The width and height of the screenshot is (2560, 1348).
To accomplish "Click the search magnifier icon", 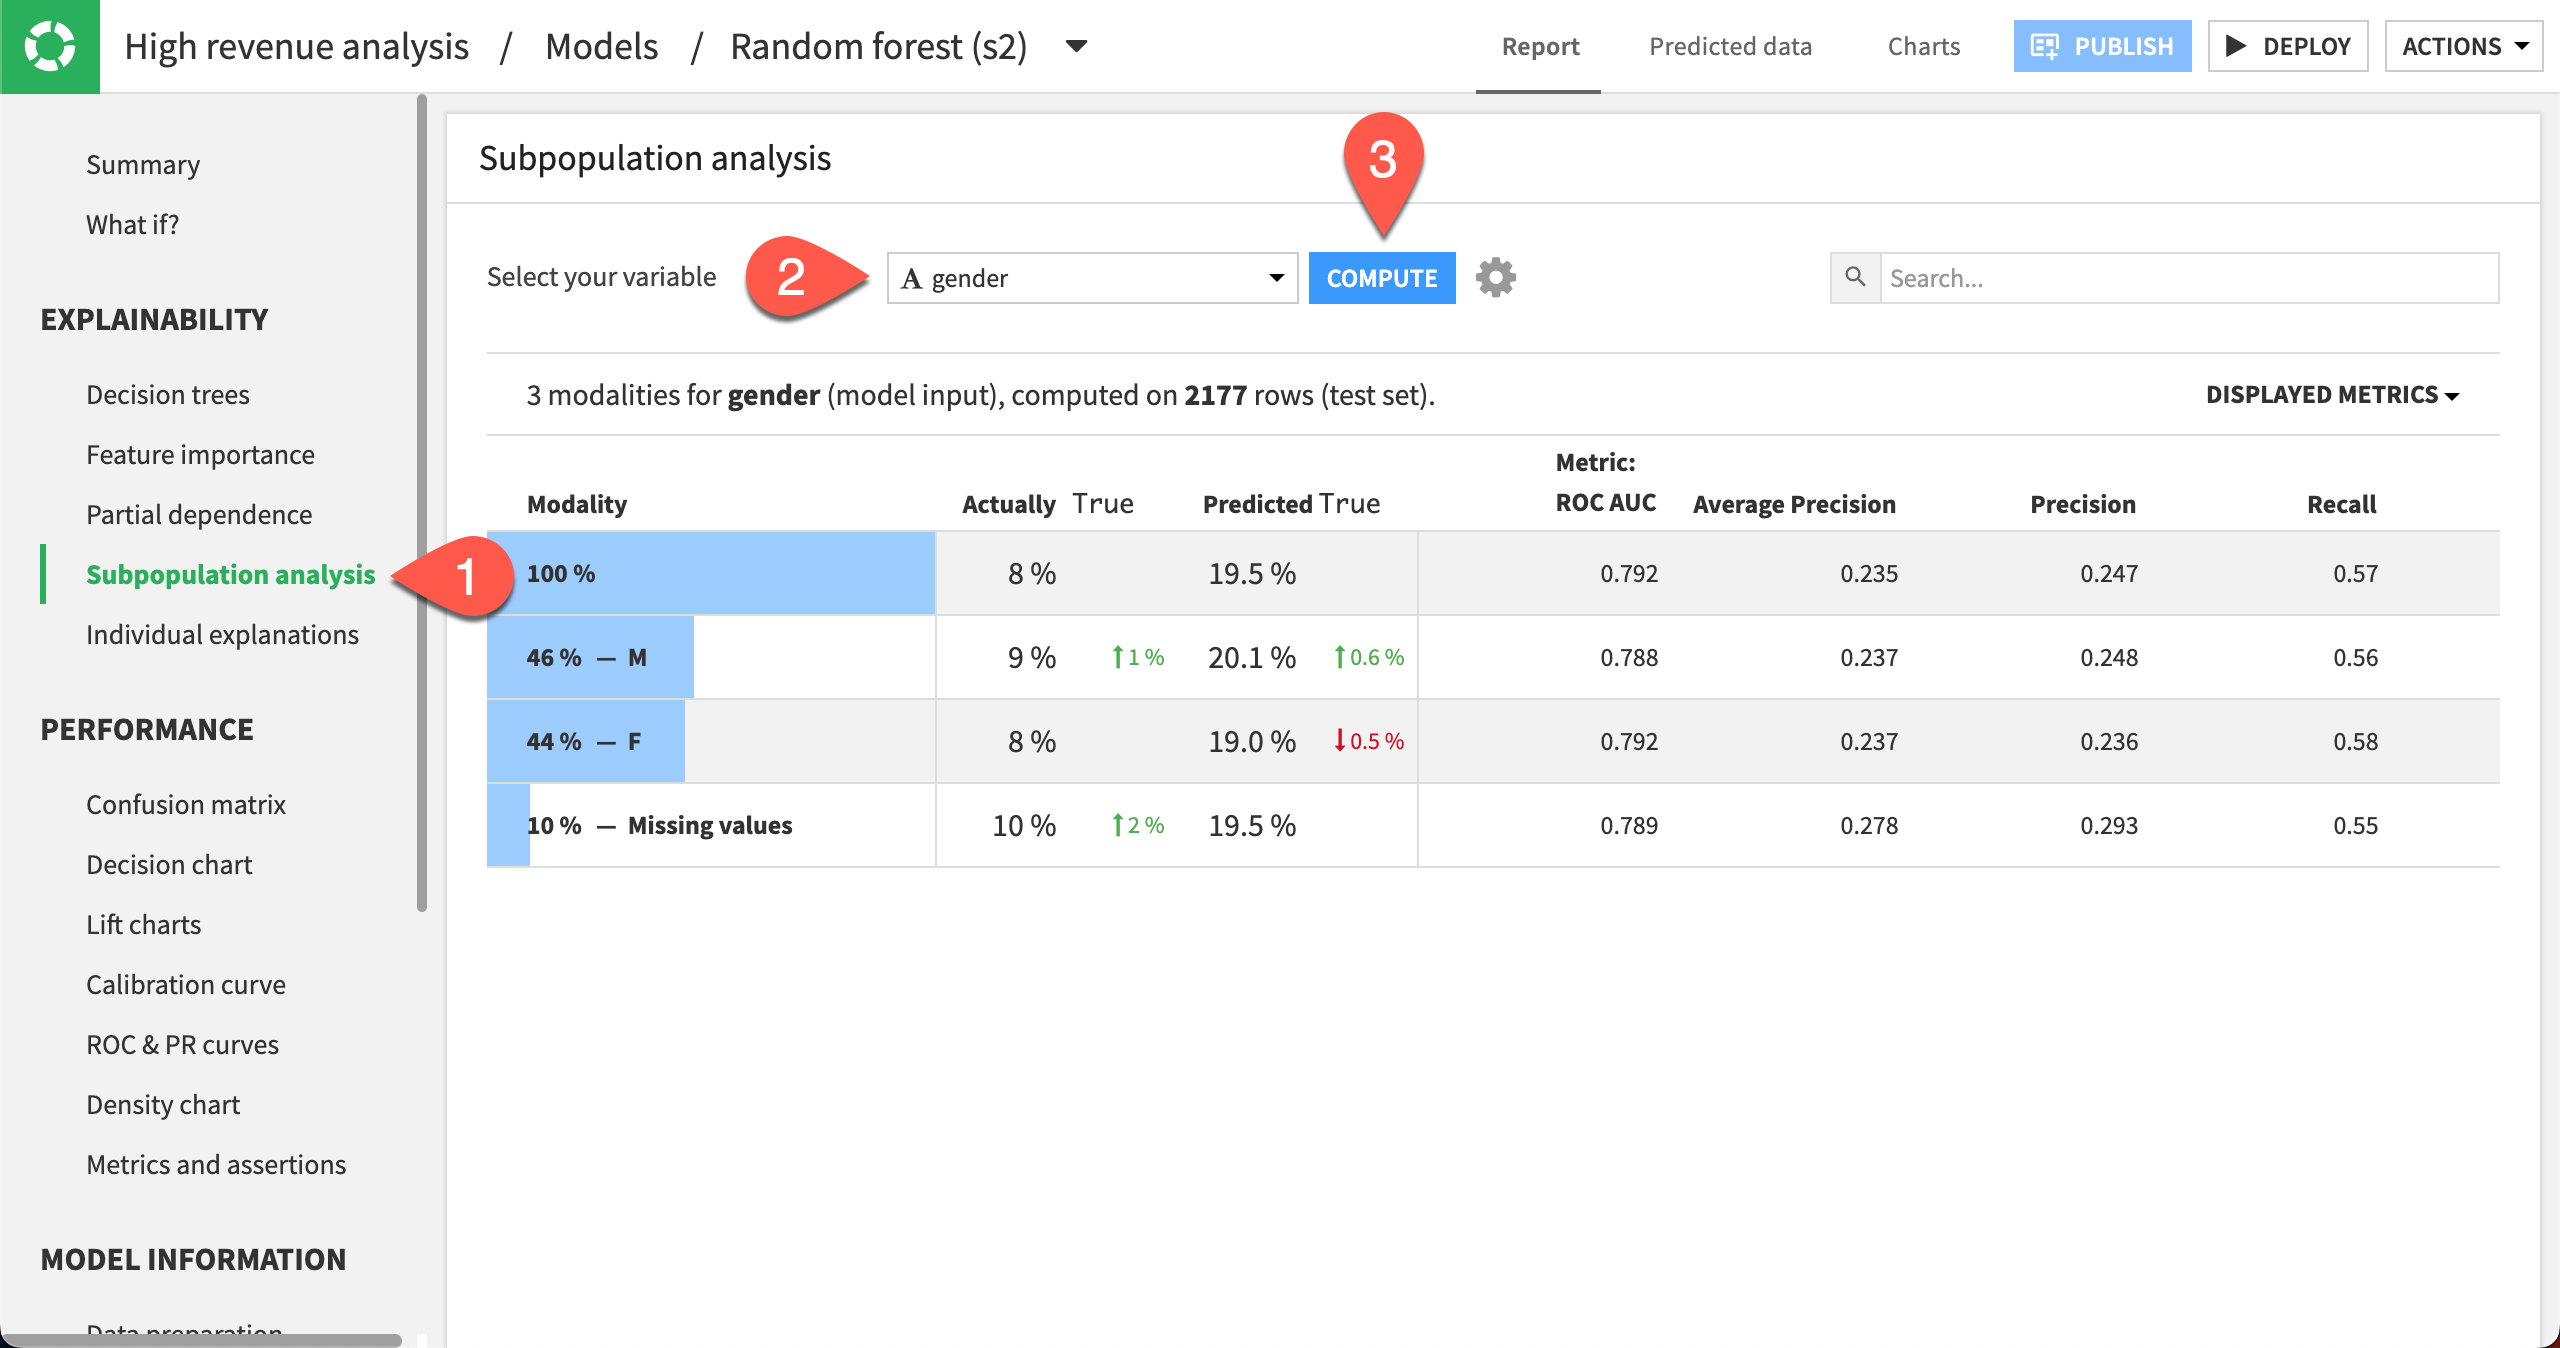I will pos(1856,278).
